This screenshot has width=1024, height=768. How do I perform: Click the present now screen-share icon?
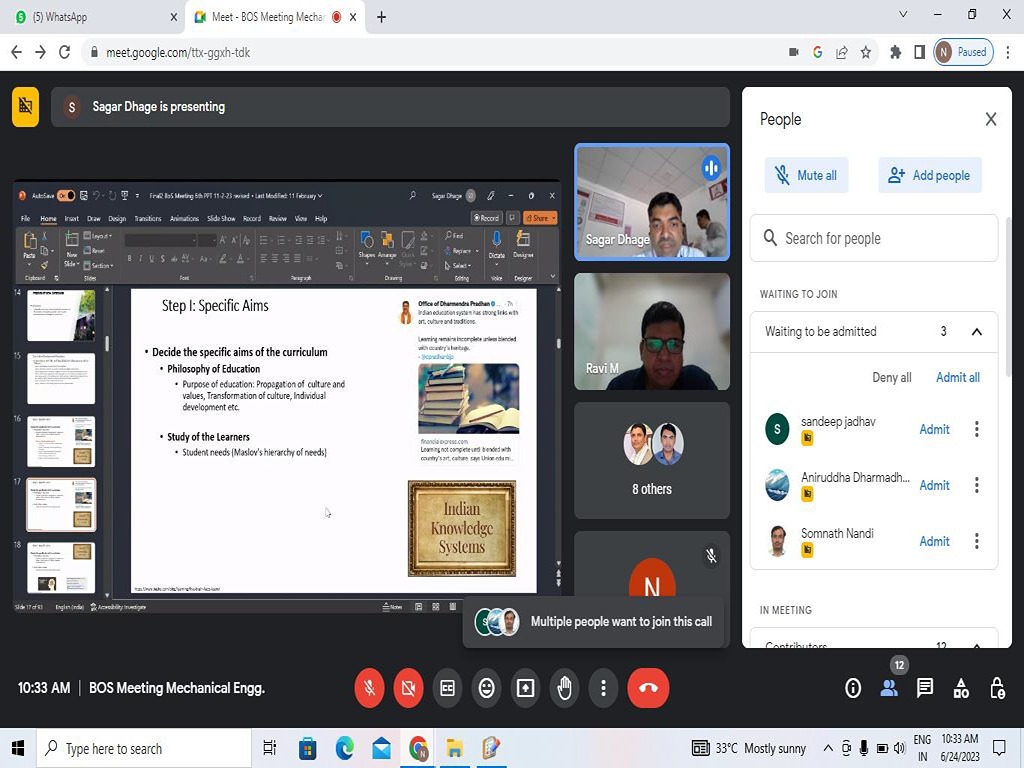[526, 688]
